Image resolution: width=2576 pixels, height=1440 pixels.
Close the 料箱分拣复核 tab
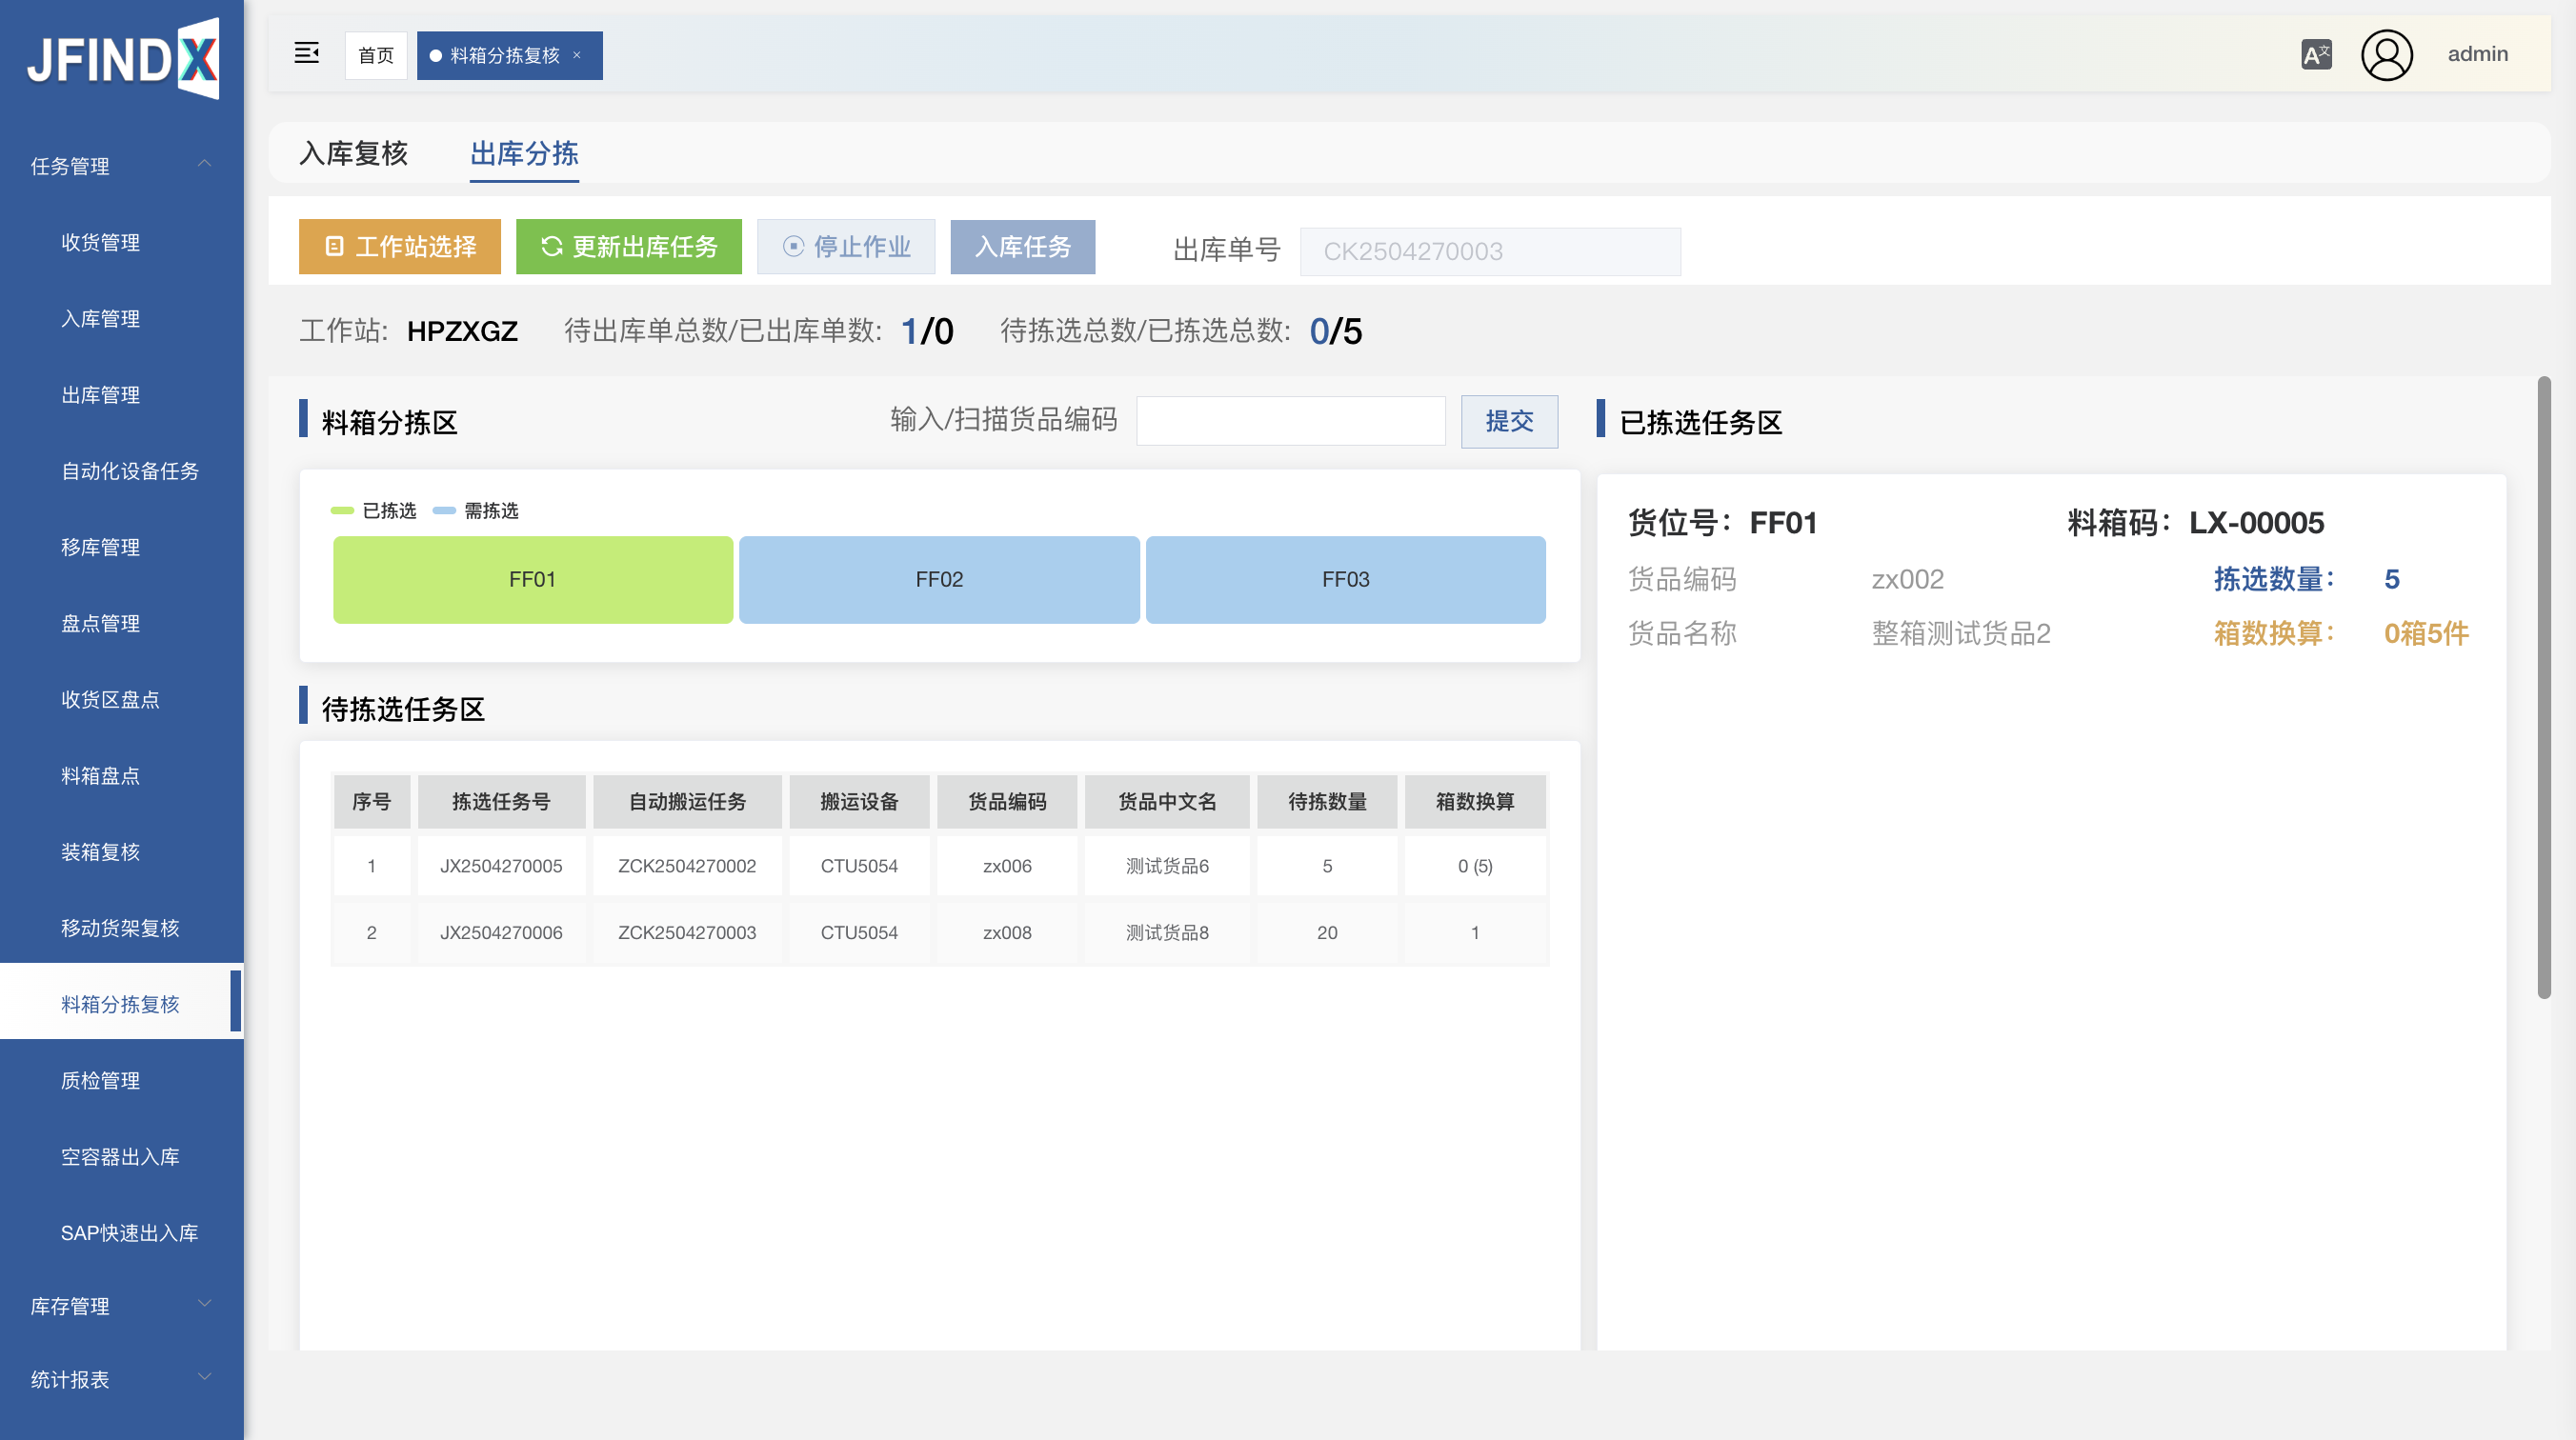click(x=577, y=55)
